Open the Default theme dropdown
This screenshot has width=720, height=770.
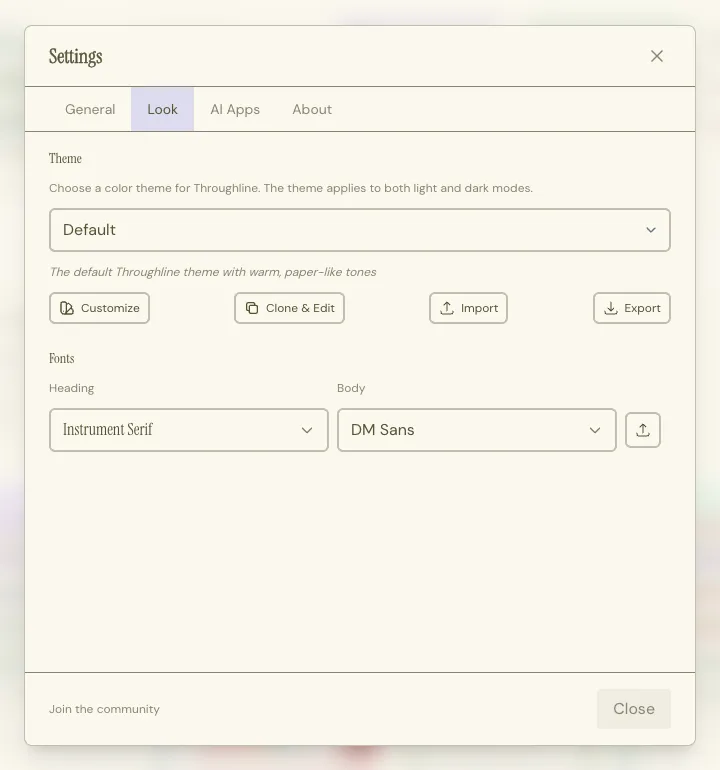[x=360, y=230]
